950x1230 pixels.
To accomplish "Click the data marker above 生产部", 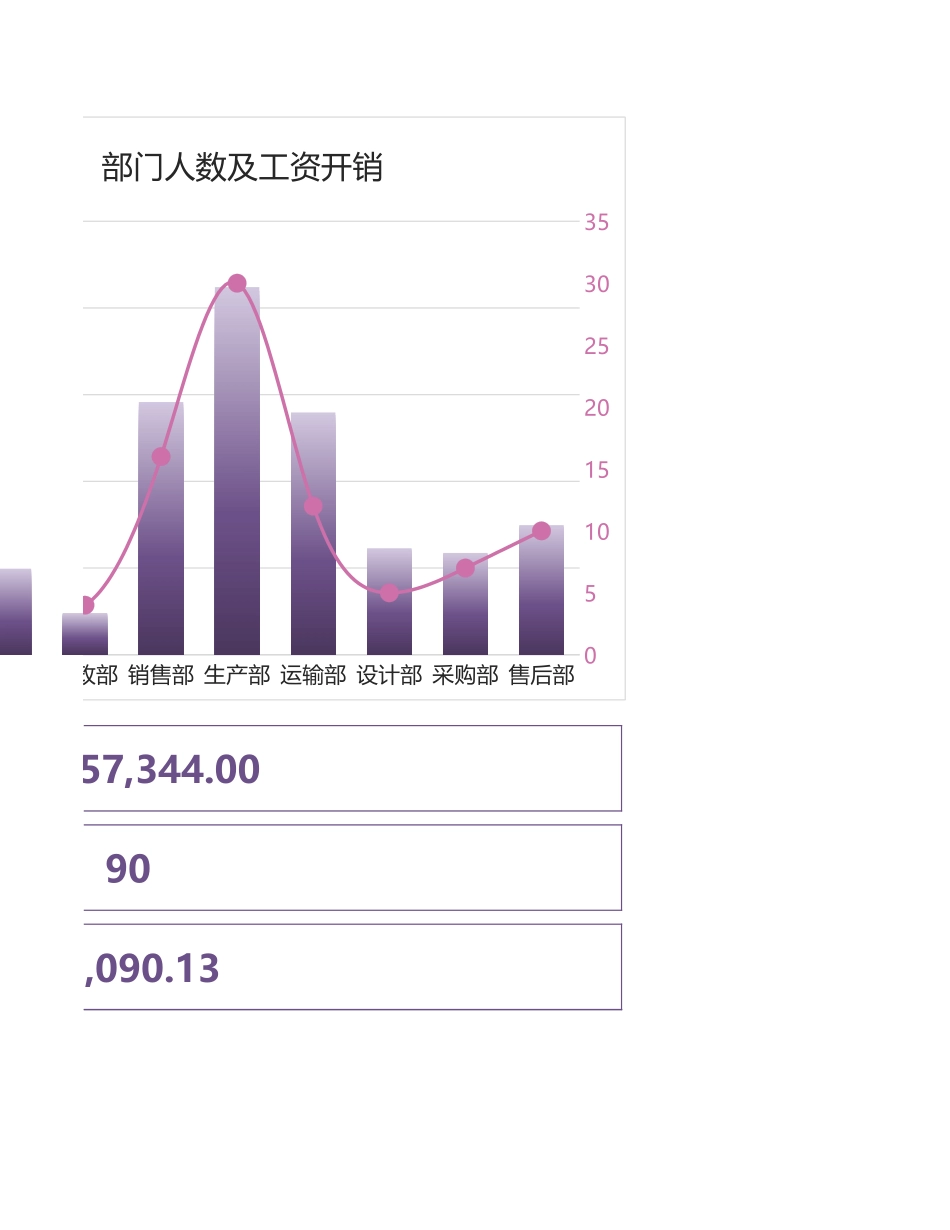I will (x=237, y=283).
